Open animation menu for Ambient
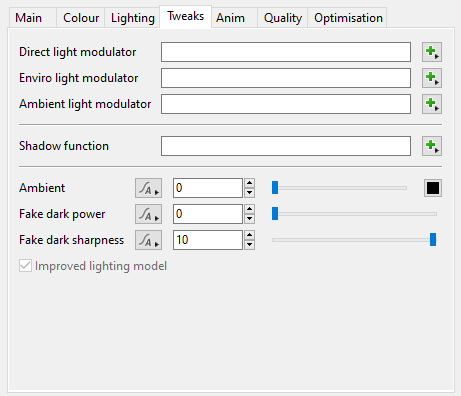The width and height of the screenshot is (461, 396). coord(148,188)
